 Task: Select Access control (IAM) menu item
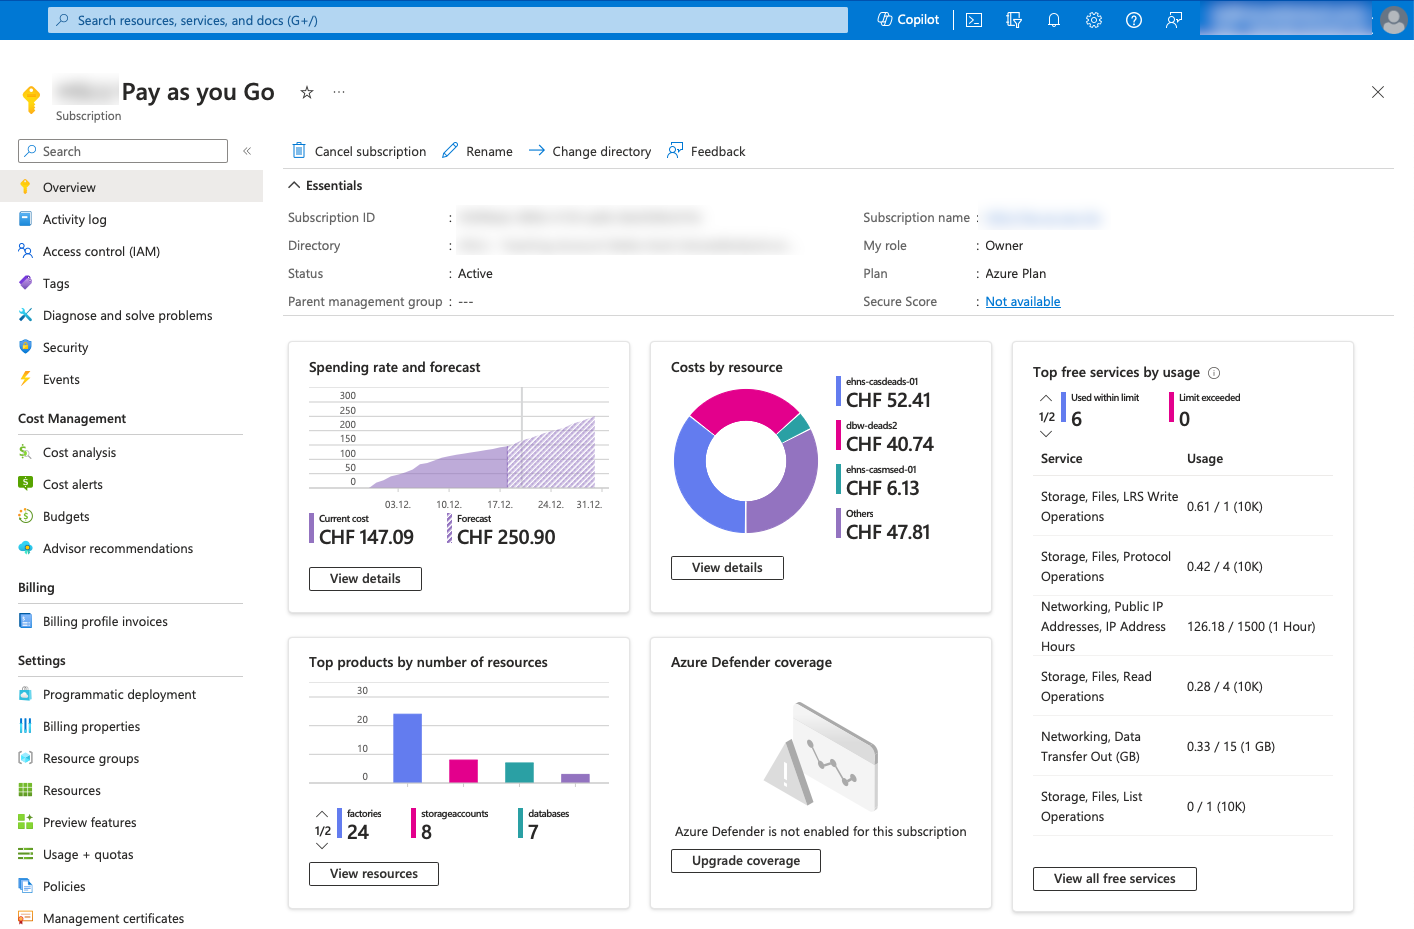pyautogui.click(x=101, y=252)
